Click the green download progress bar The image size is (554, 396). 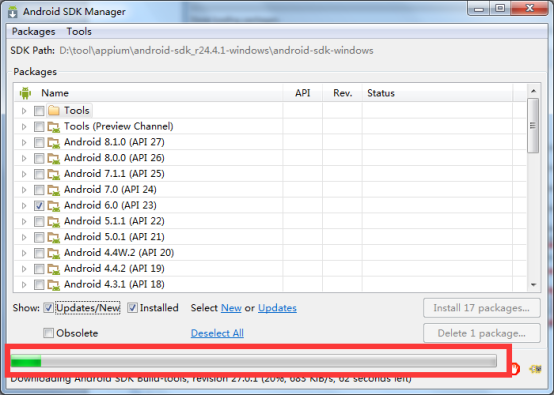[253, 361]
